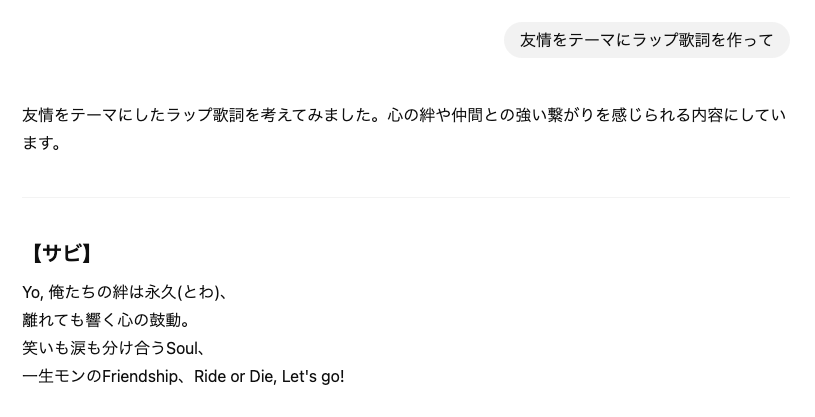Image resolution: width=815 pixels, height=417 pixels.
Task: Click the word Yo, opening the chorus
Action: coord(33,293)
